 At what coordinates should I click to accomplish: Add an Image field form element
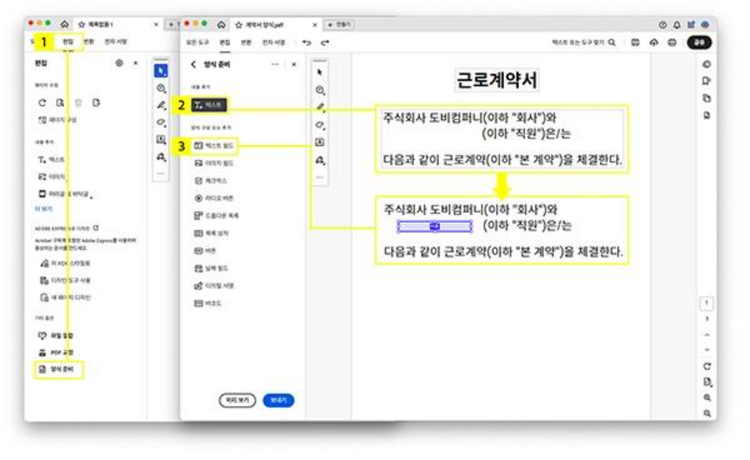214,164
